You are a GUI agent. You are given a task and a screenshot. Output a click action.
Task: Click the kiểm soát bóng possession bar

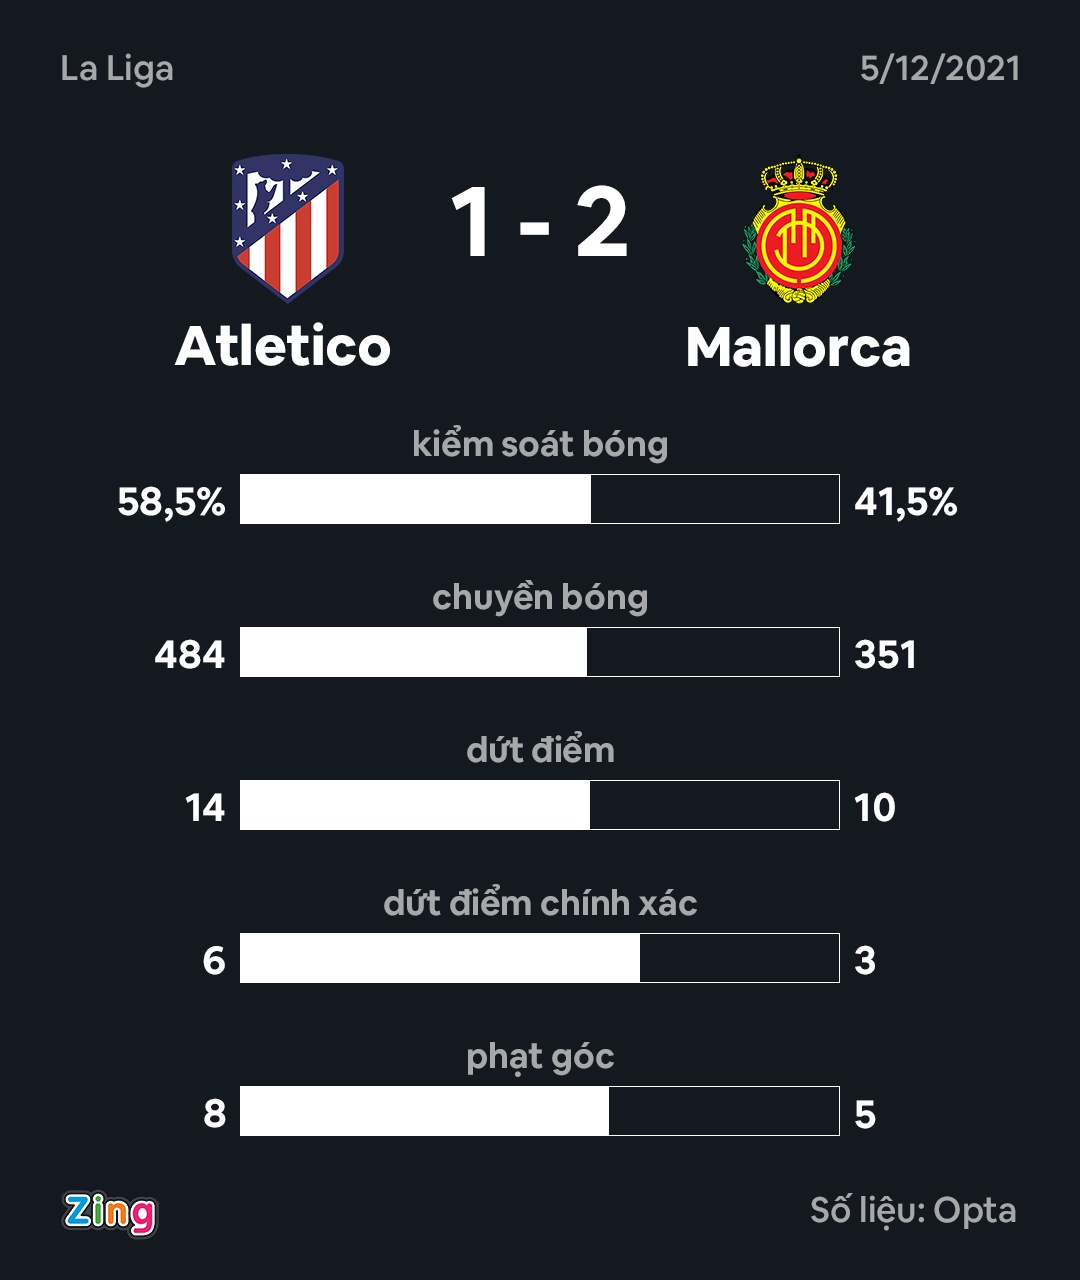[x=539, y=499]
